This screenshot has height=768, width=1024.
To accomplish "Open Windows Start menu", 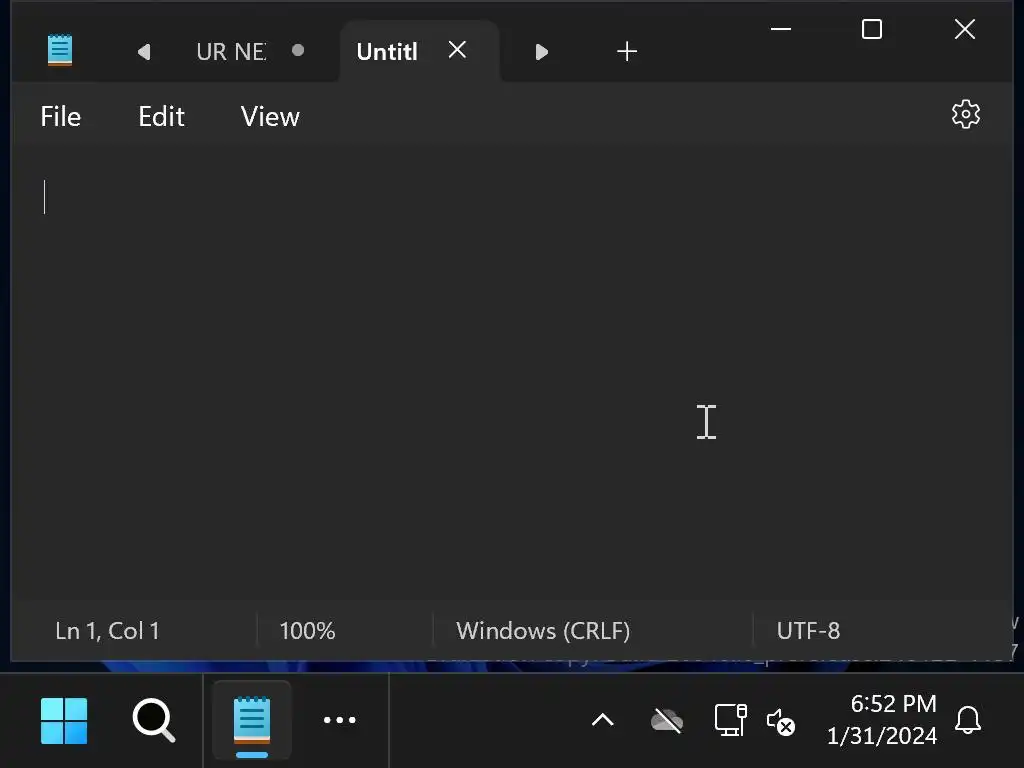I will point(64,720).
